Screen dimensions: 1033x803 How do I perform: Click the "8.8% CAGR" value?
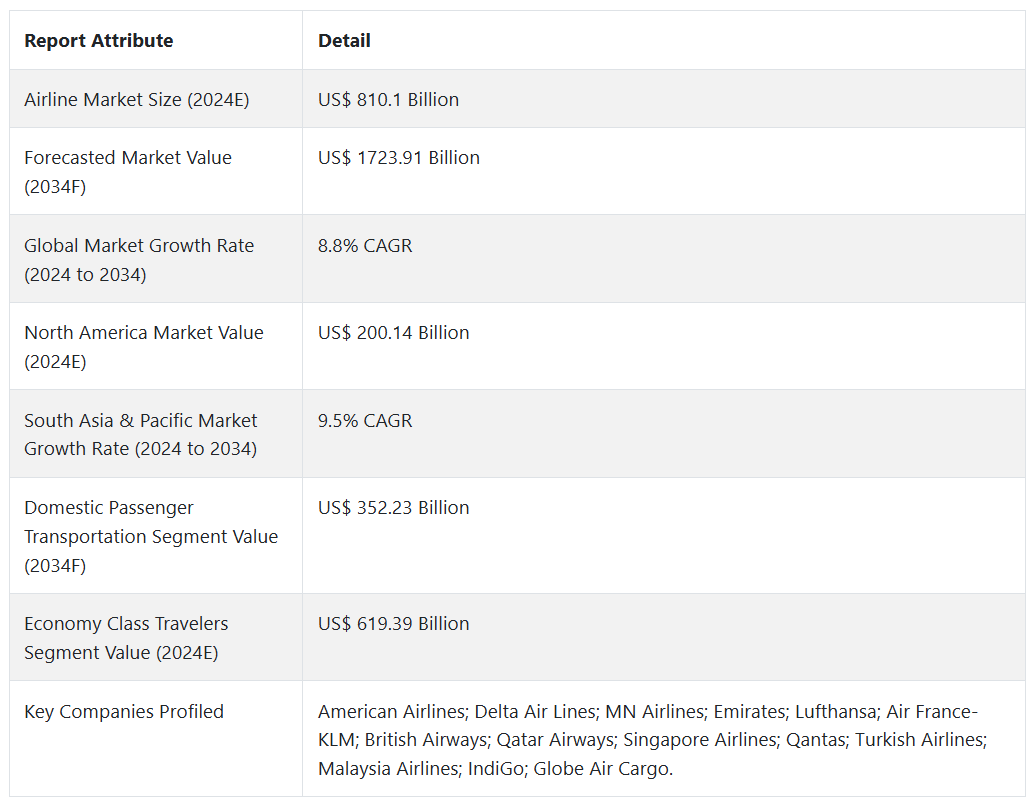click(365, 246)
